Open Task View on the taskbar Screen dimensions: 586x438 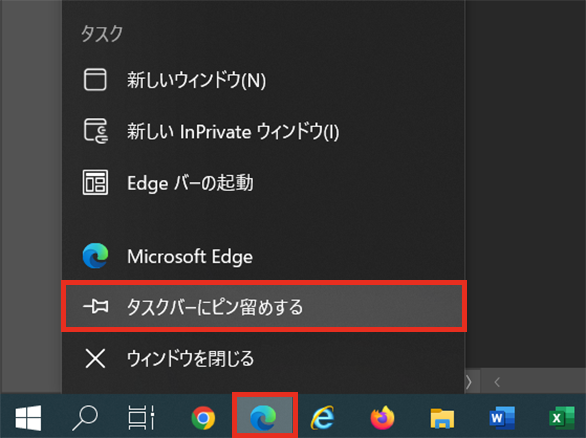[x=141, y=417]
